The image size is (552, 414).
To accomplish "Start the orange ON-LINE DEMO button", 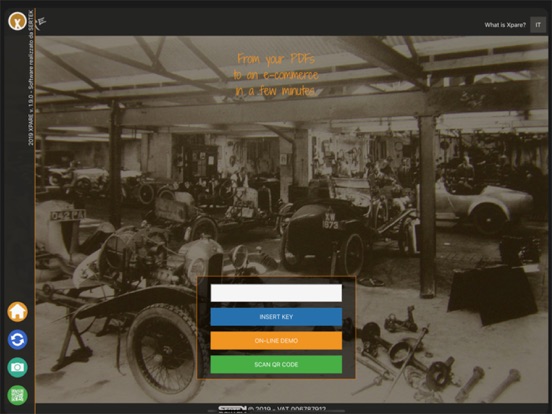I will (276, 340).
